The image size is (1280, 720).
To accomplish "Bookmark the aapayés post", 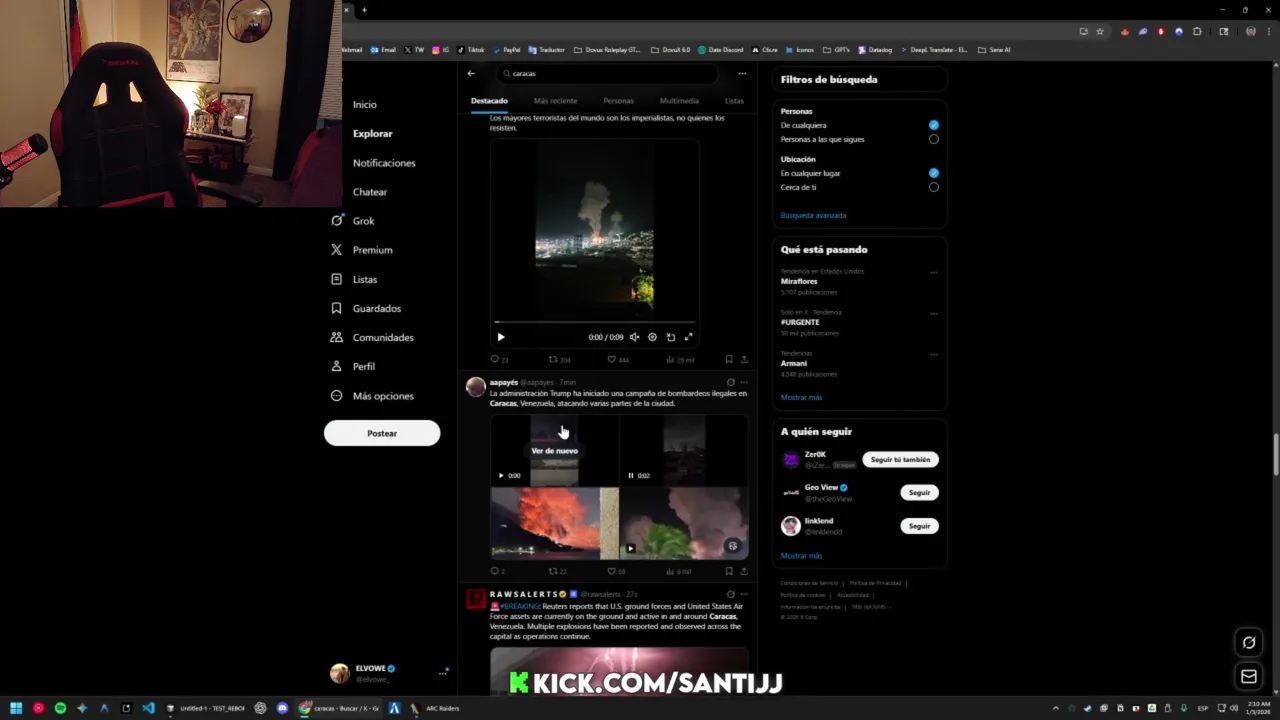I will pos(728,571).
